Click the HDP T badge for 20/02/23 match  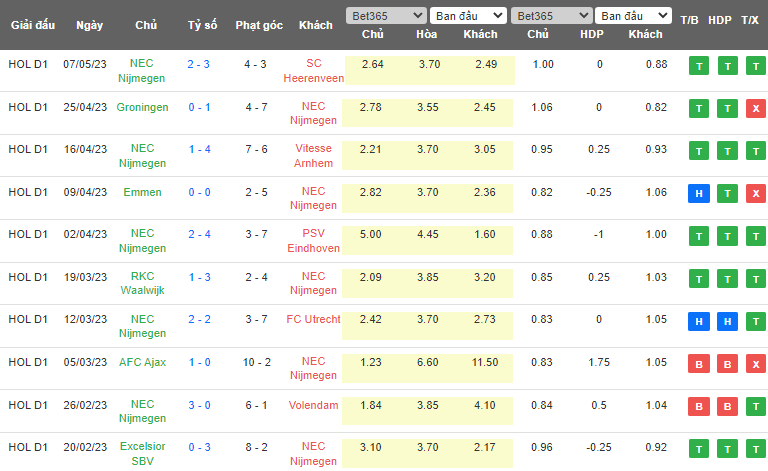tap(728, 449)
